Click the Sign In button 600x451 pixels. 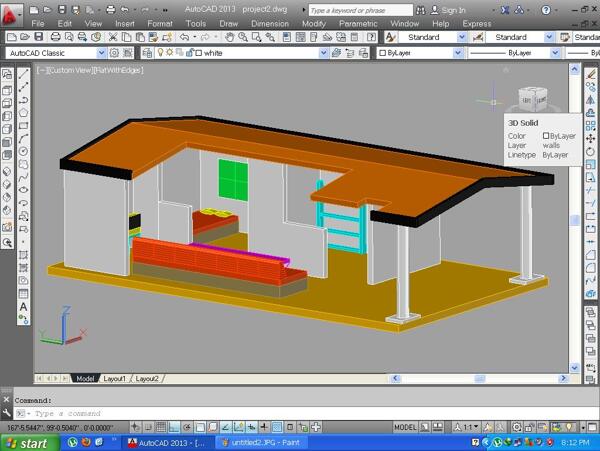coord(448,10)
